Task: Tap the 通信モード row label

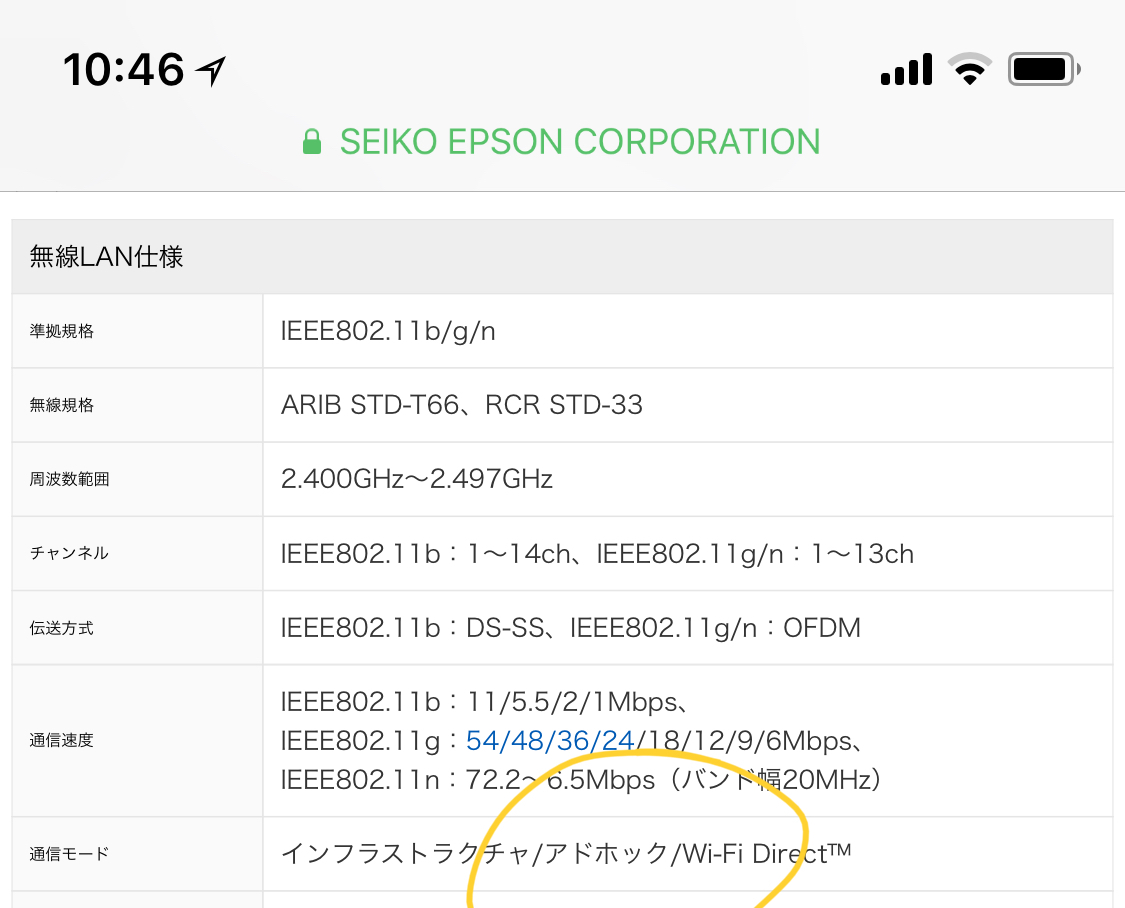Action: click(x=70, y=854)
